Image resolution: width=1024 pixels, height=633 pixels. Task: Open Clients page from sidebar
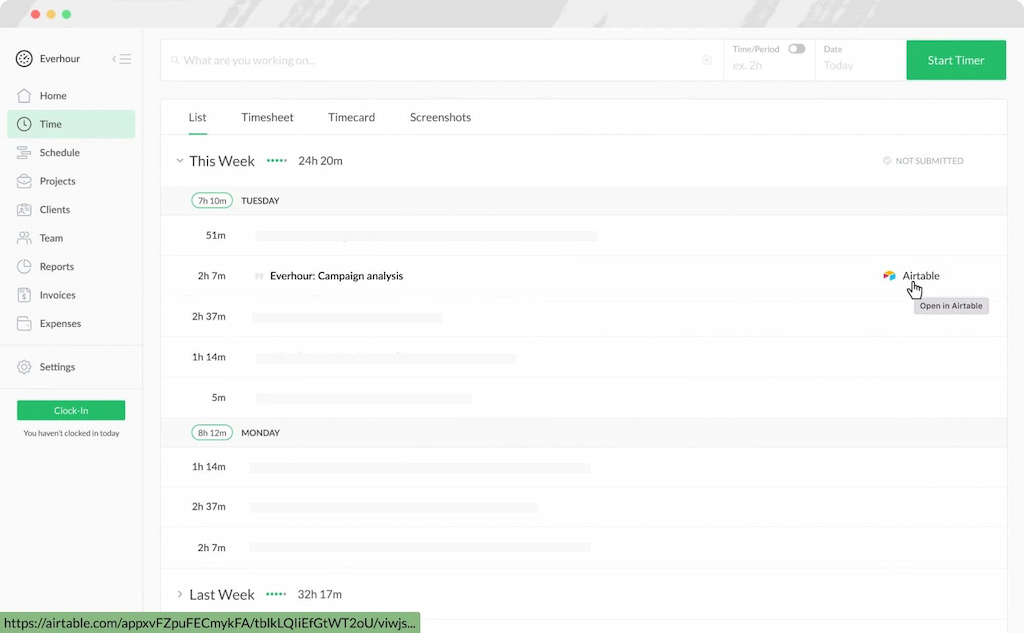pos(71,210)
